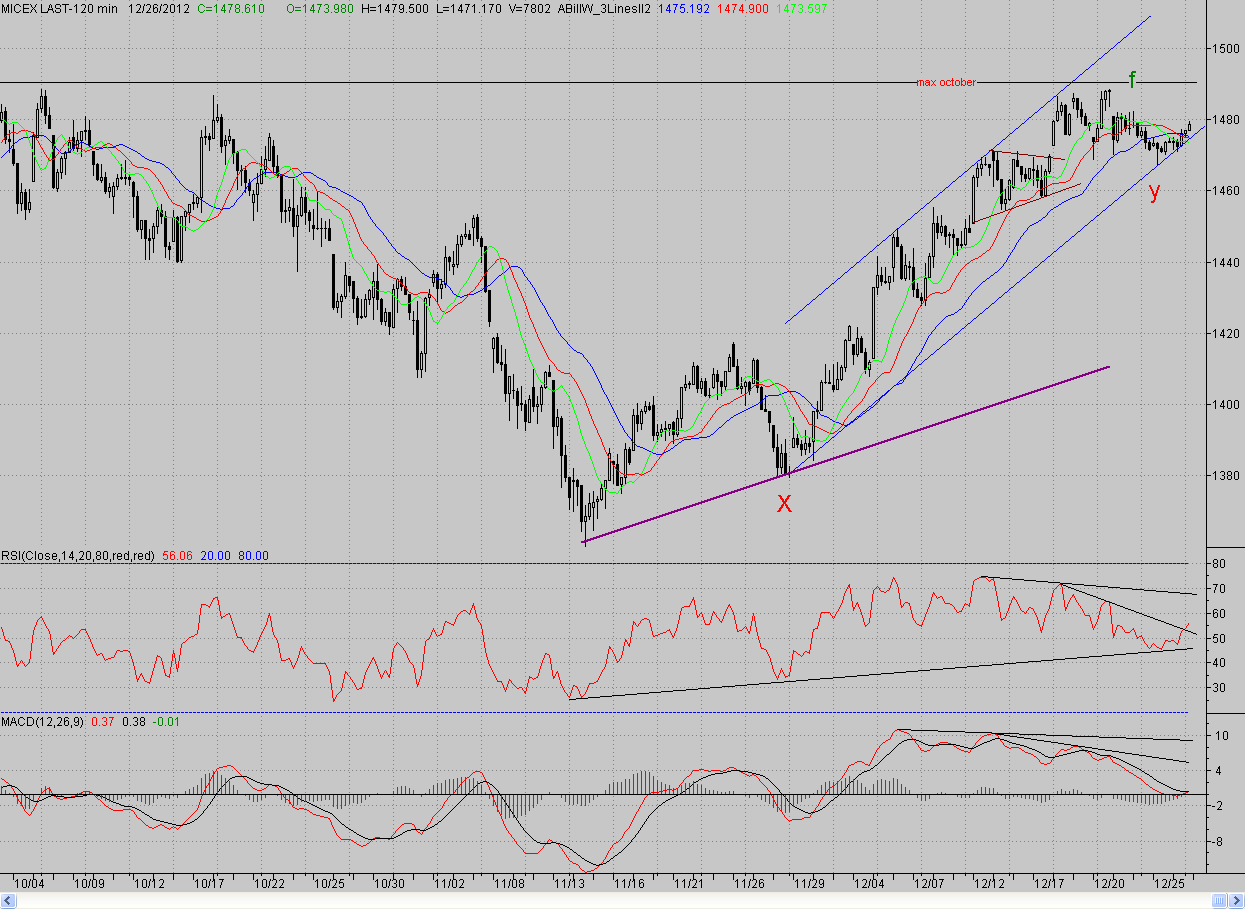Click the scrollbar thumb at bottom right

point(1221,902)
